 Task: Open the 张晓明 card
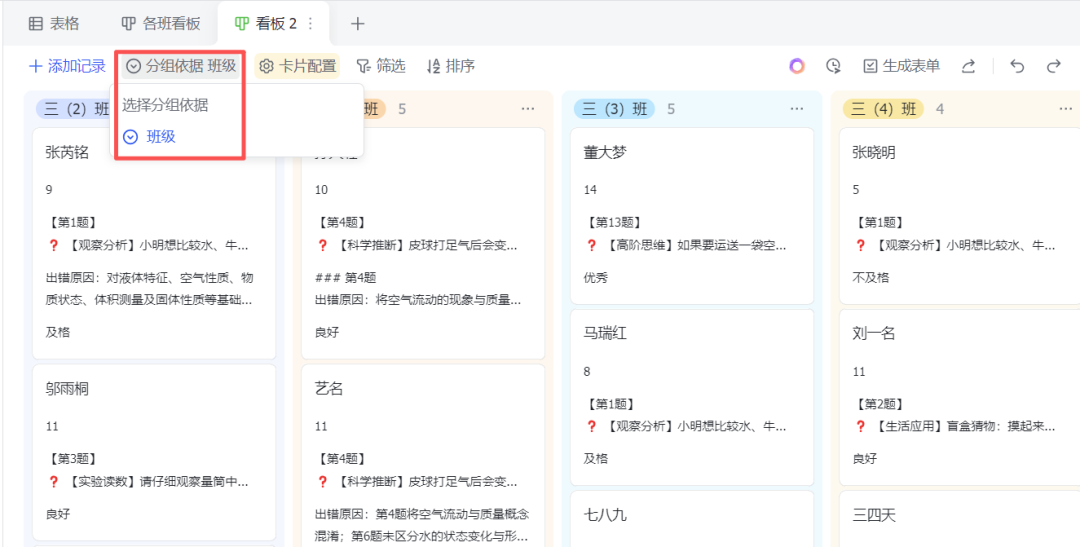click(959, 216)
